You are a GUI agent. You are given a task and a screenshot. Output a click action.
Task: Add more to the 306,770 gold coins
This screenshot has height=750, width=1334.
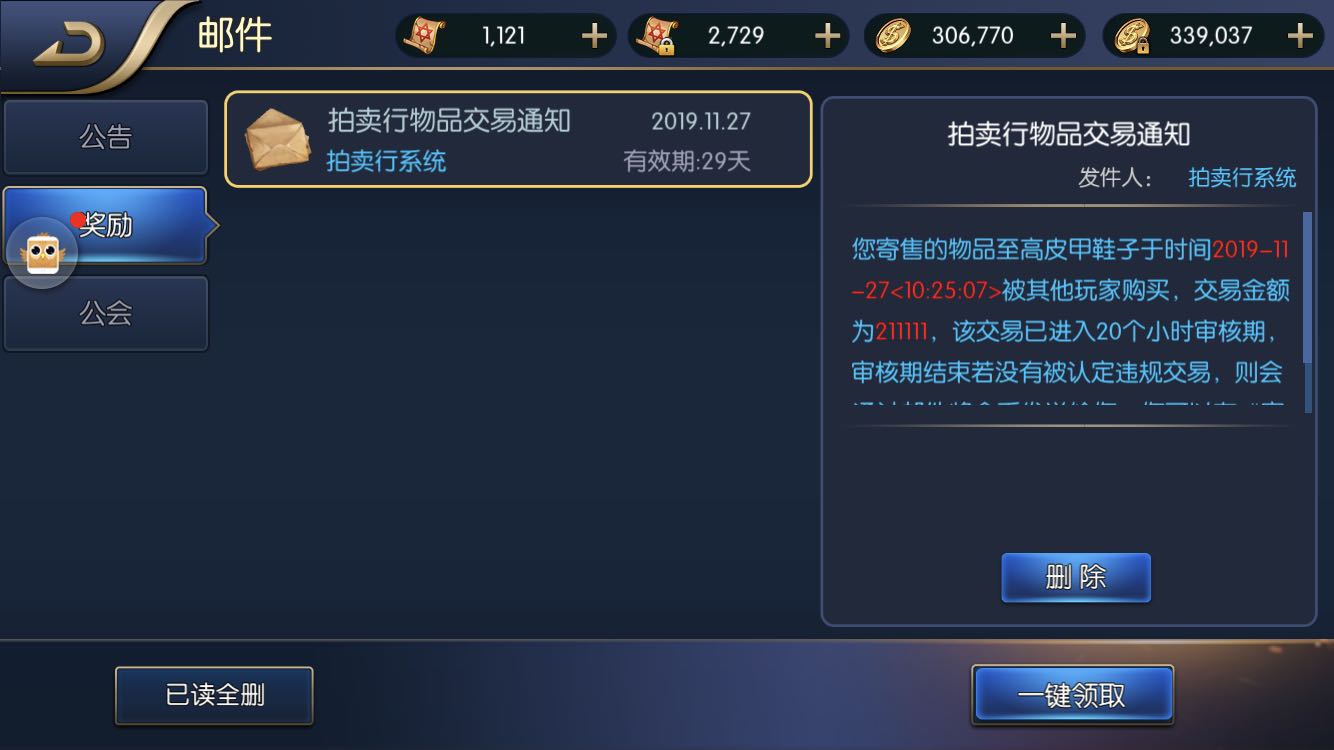[x=1063, y=36]
